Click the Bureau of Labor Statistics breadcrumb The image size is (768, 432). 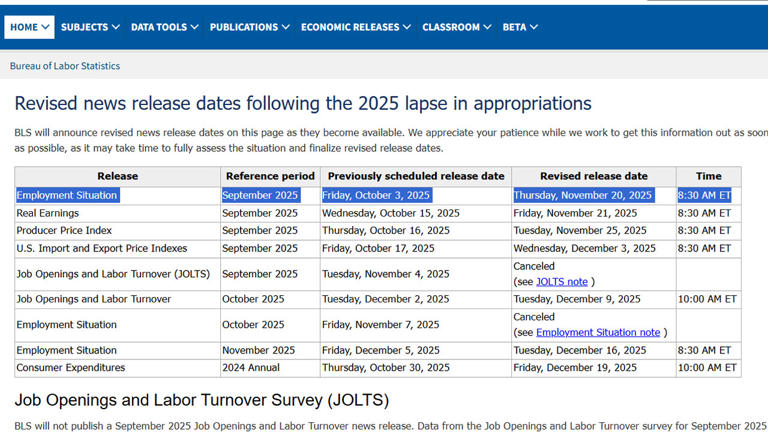tap(65, 66)
